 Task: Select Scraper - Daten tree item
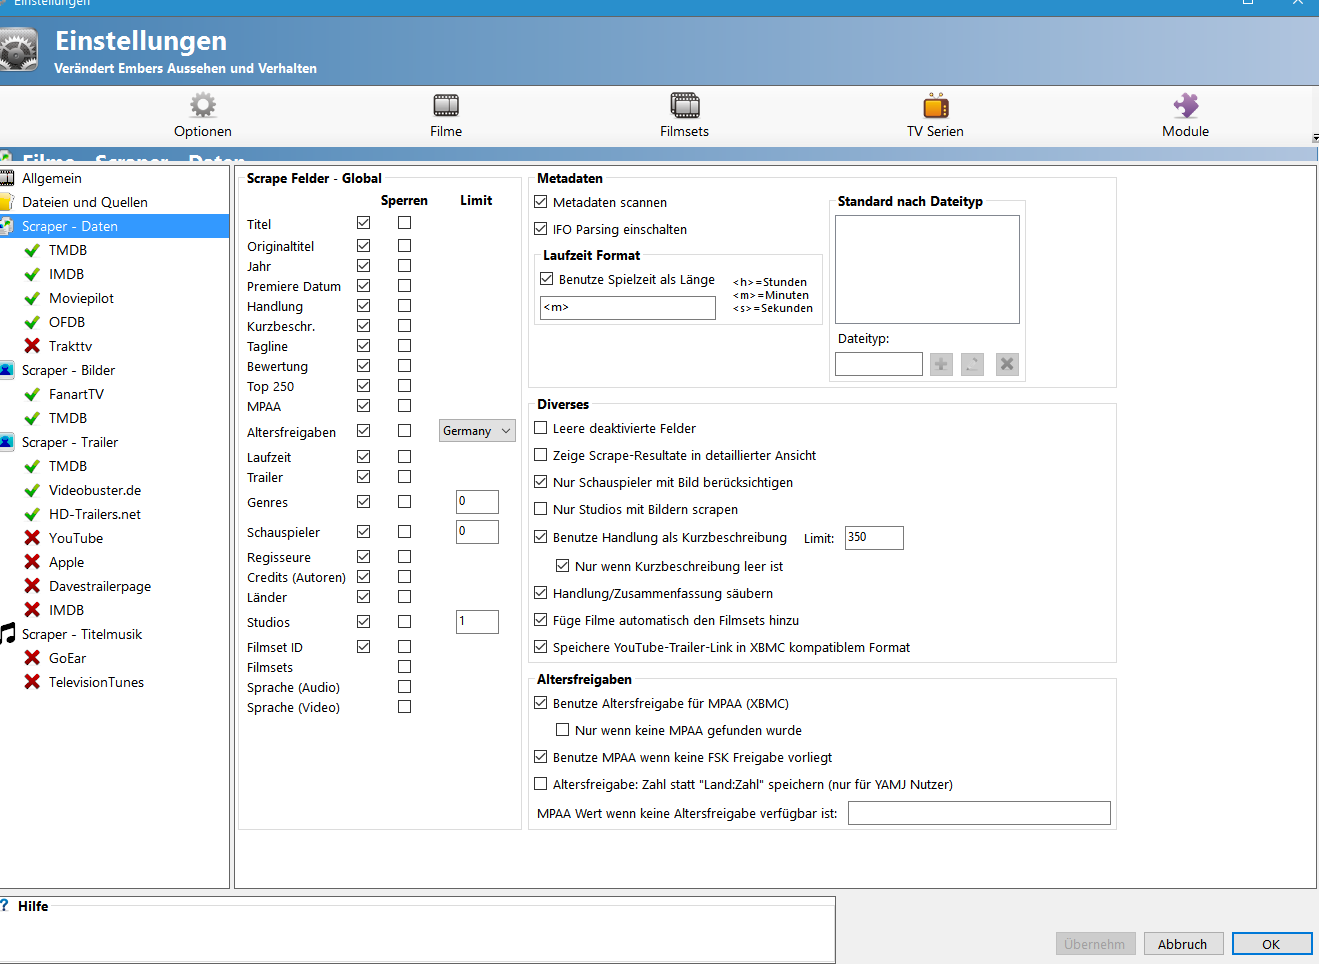pyautogui.click(x=70, y=226)
